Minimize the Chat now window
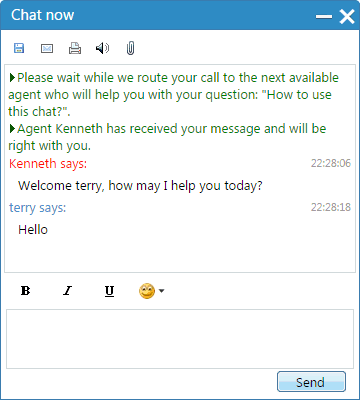The image size is (360, 400). 324,16
